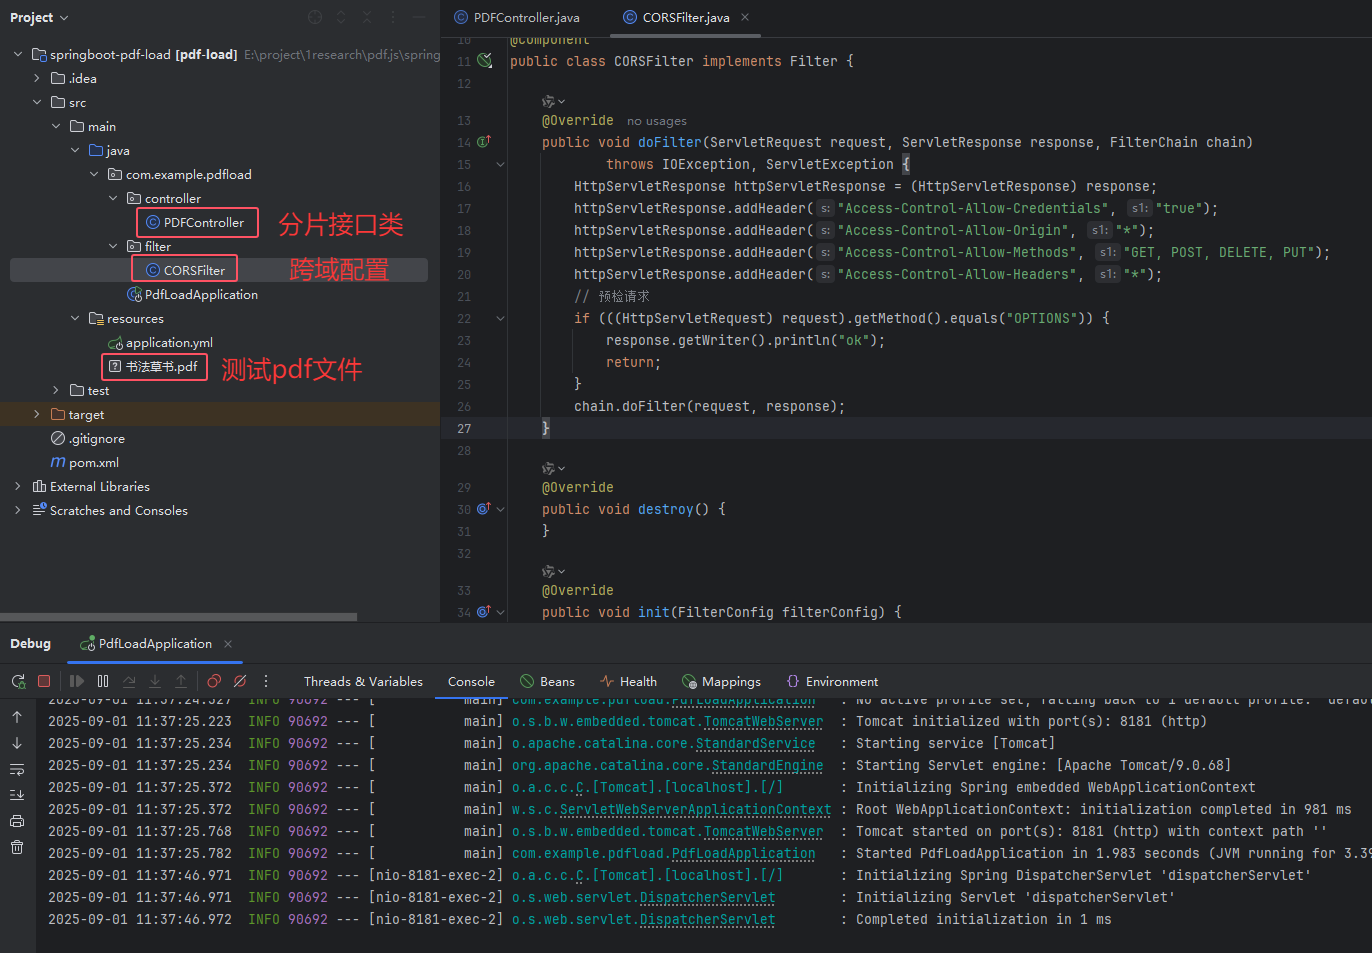This screenshot has width=1372, height=953.
Task: Click the console down arrow icon
Action: coord(17,743)
